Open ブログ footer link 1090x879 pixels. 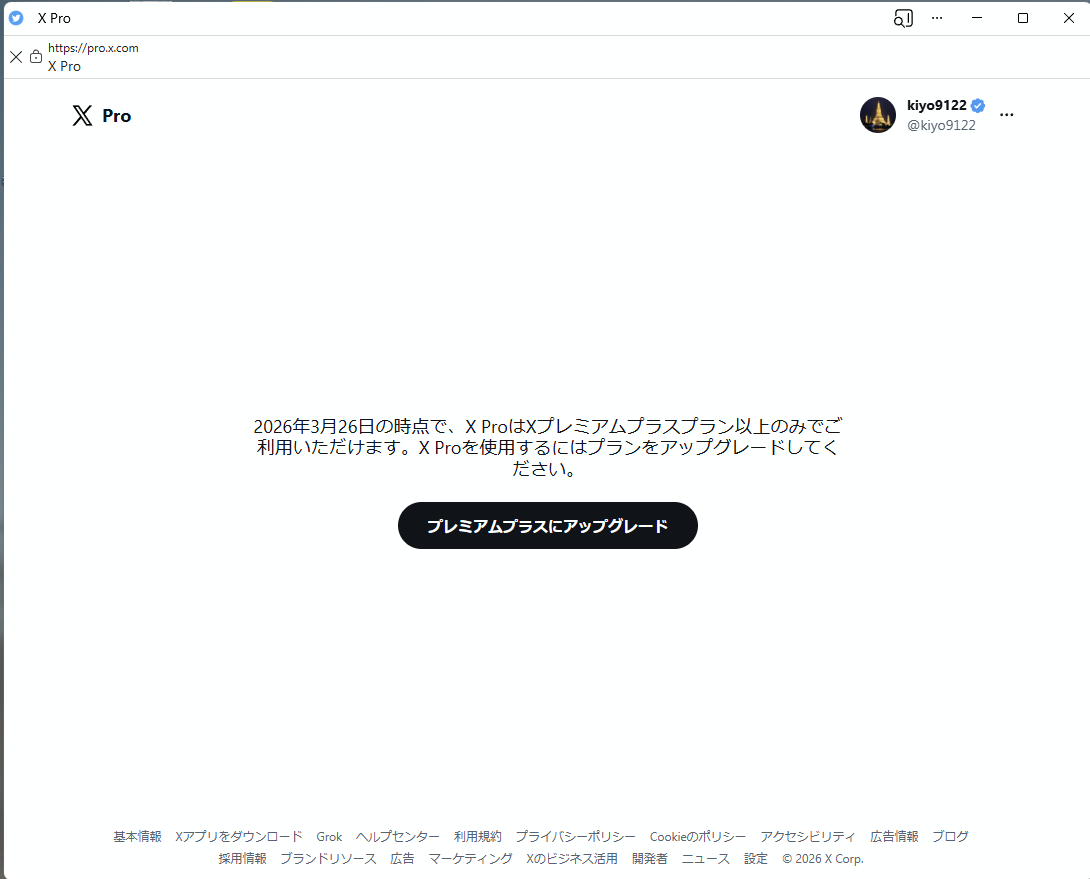[950, 837]
